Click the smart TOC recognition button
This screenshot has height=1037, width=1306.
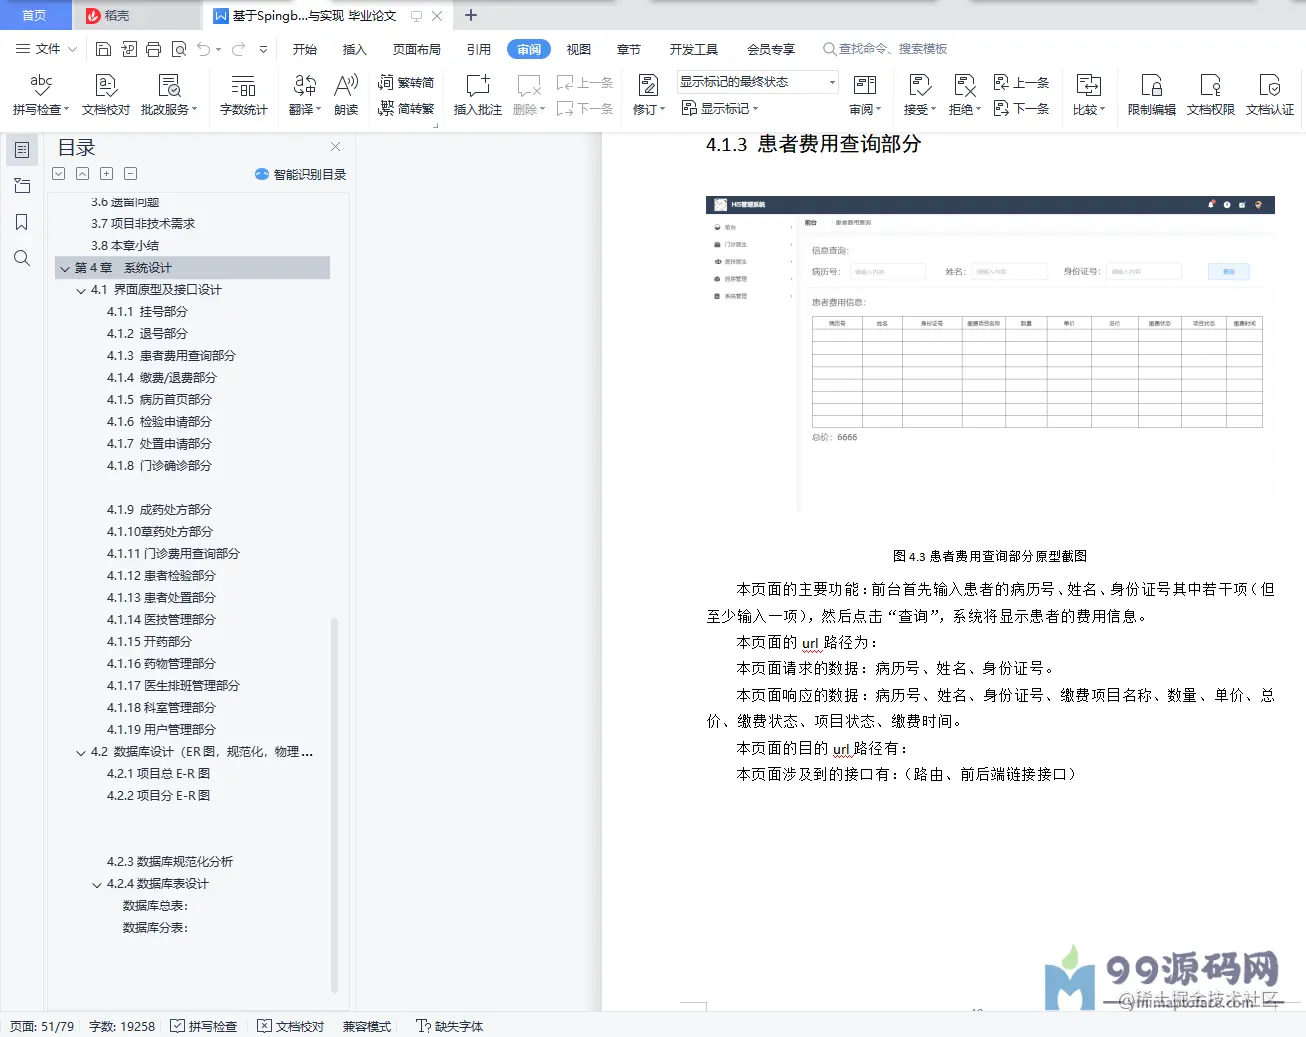(300, 174)
